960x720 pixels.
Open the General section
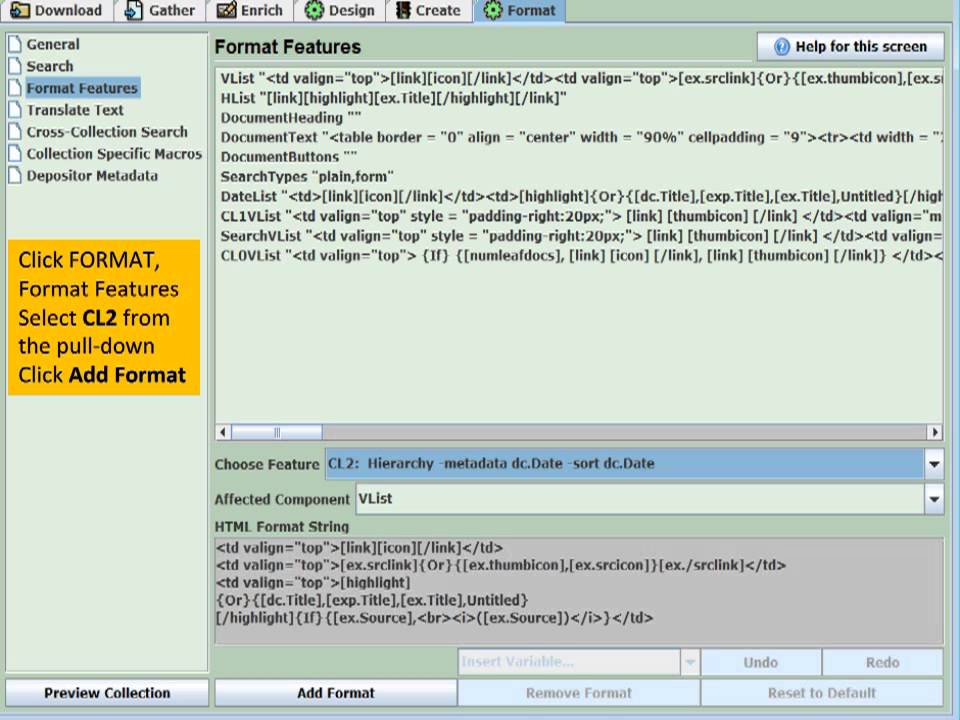[x=53, y=44]
